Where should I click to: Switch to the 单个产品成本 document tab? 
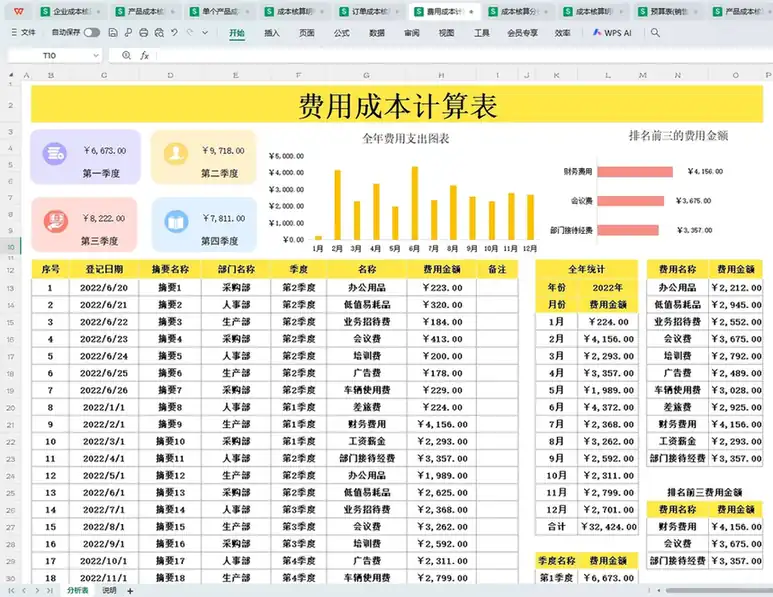click(x=220, y=11)
